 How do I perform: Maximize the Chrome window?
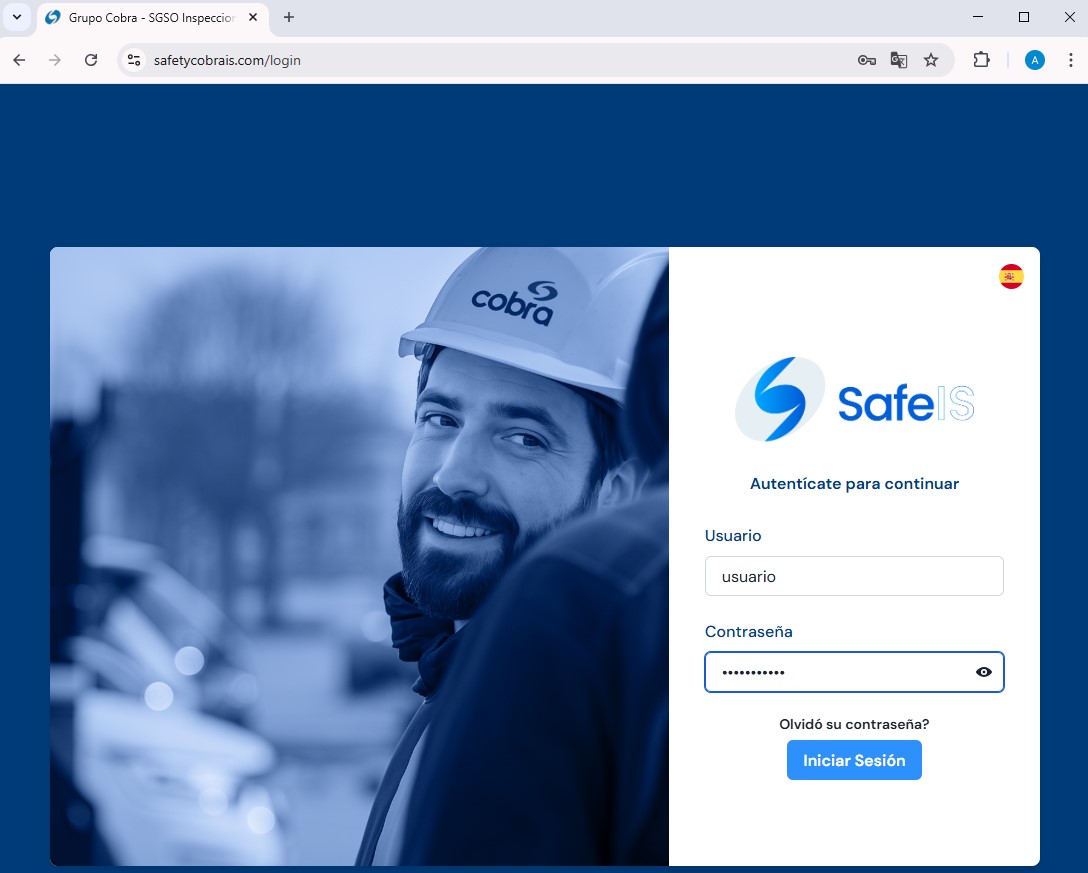tap(1023, 17)
